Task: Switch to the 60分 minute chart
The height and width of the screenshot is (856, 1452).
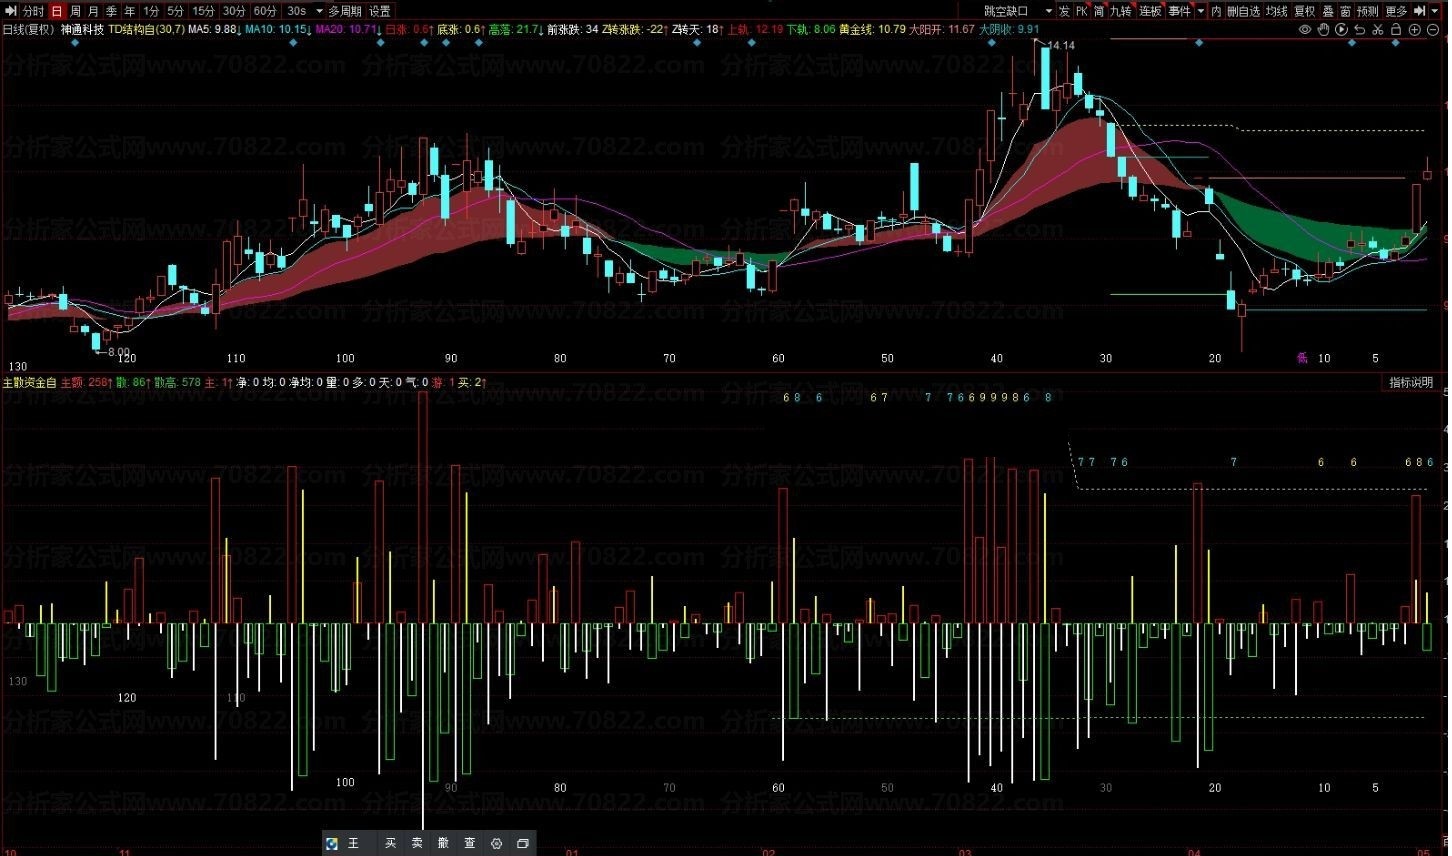Action: 265,11
